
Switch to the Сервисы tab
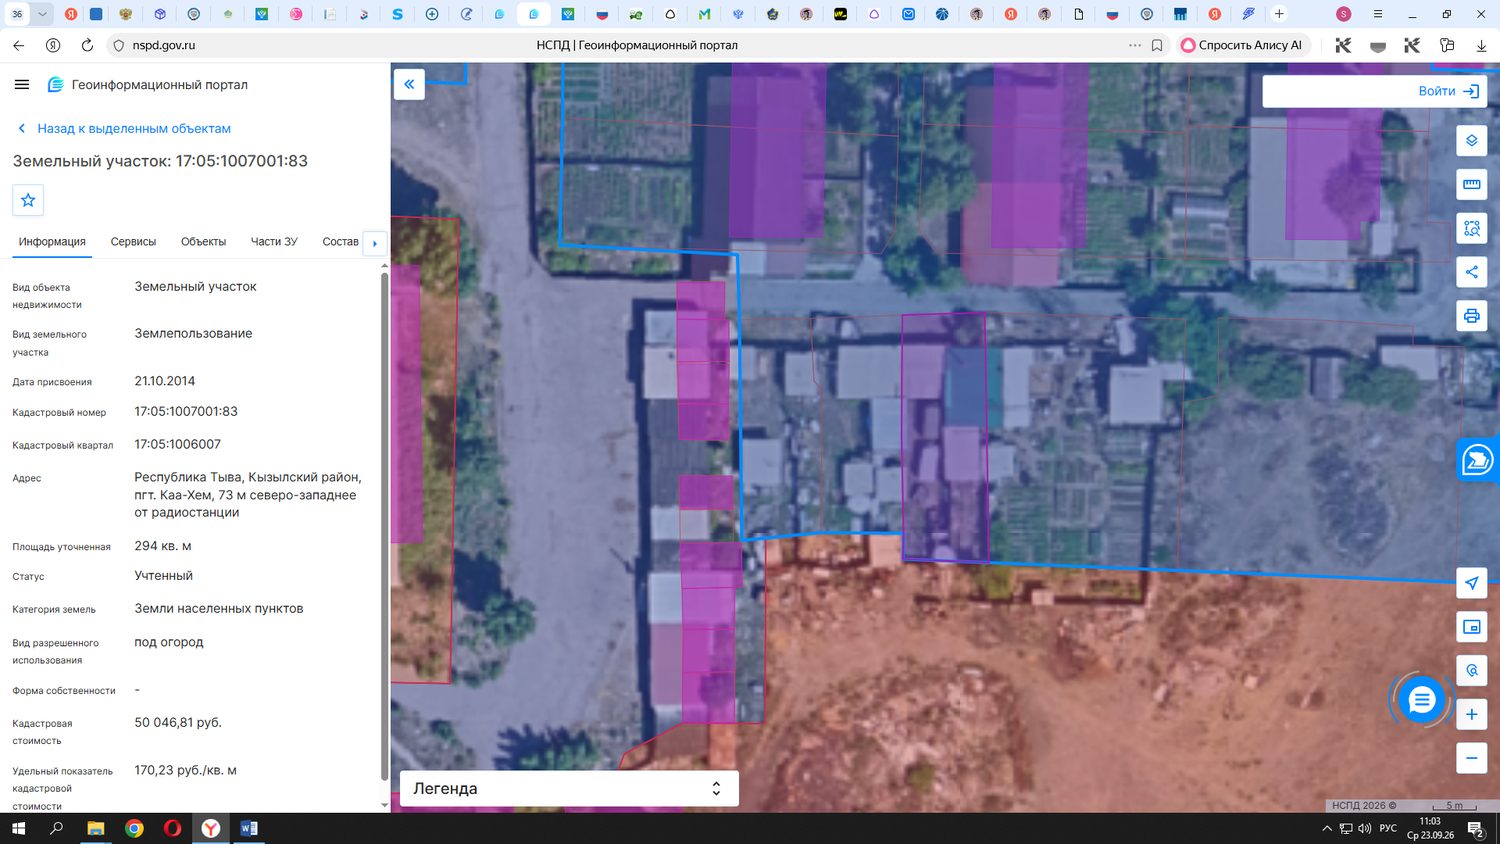click(x=133, y=242)
